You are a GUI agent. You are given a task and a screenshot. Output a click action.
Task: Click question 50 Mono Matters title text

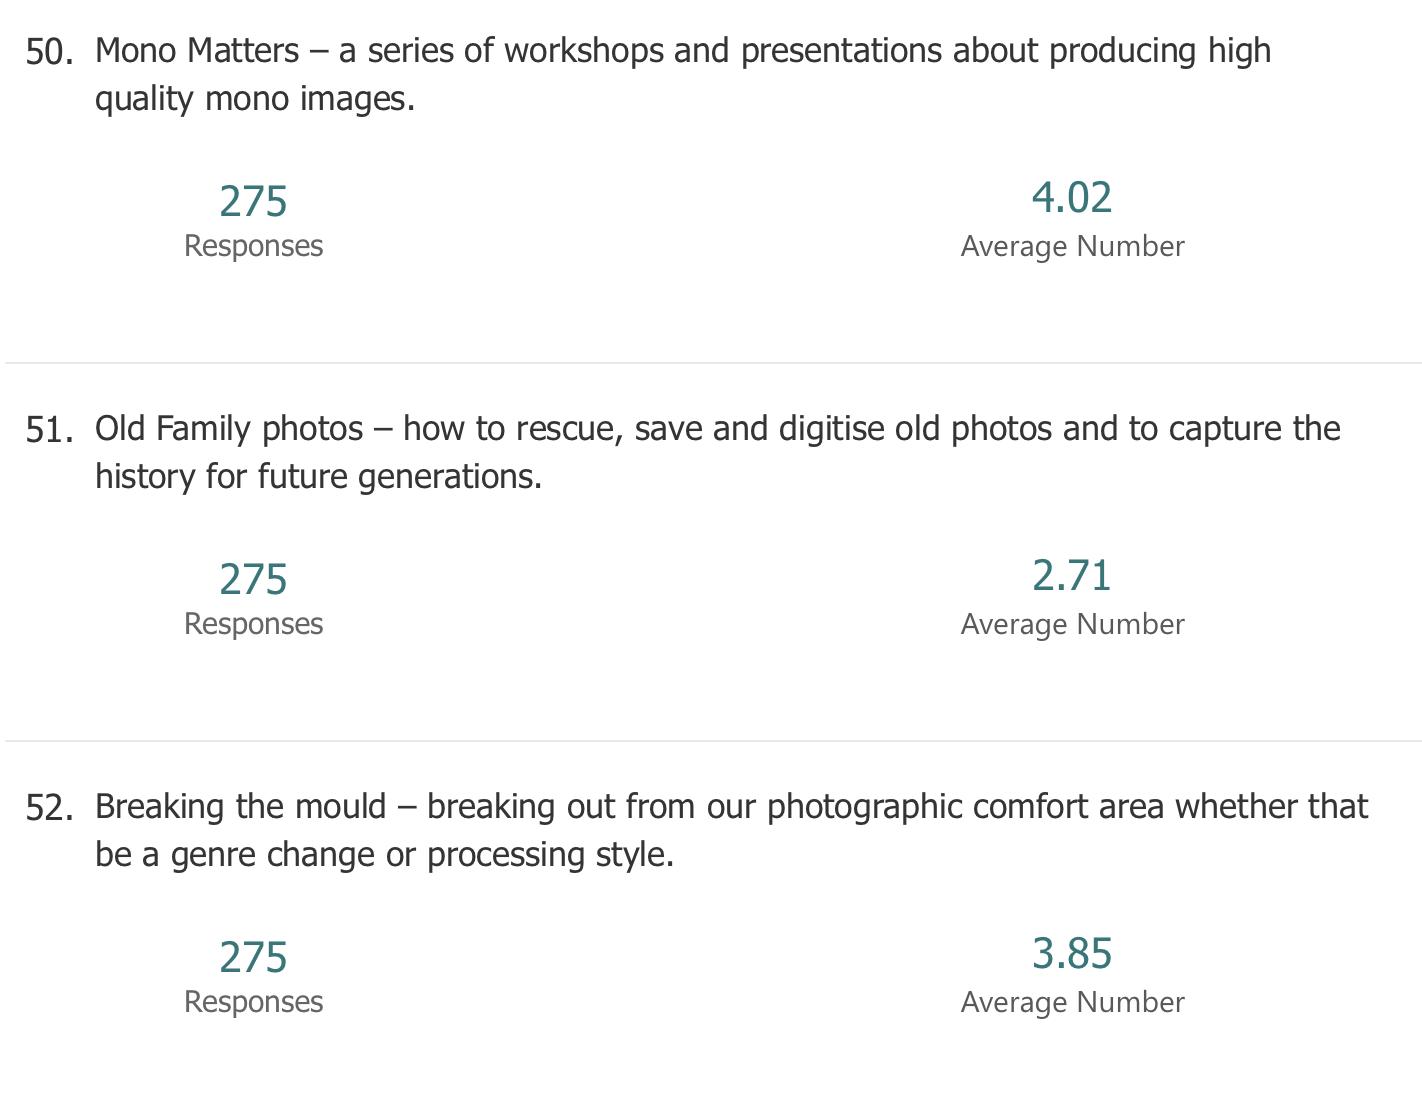(x=683, y=74)
